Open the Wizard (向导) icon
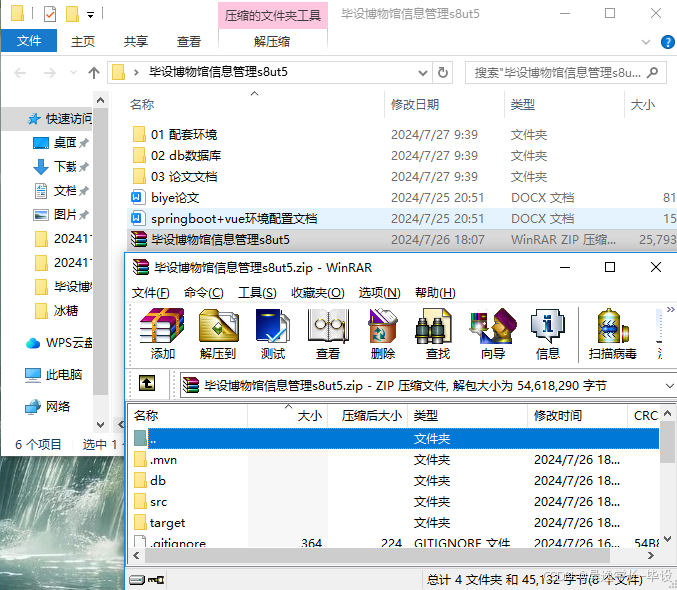The height and width of the screenshot is (590, 677). pos(493,334)
